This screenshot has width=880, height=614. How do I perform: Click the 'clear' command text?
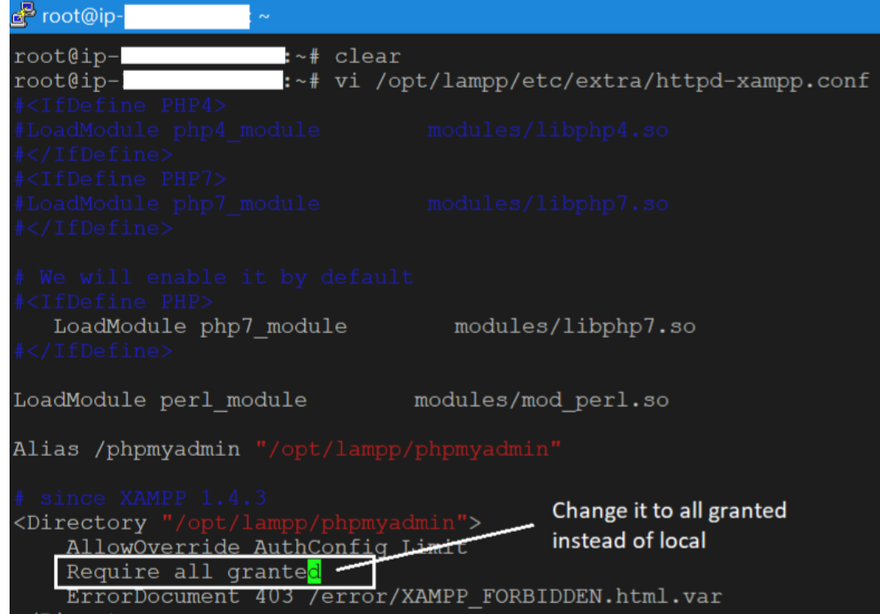pyautogui.click(x=368, y=57)
